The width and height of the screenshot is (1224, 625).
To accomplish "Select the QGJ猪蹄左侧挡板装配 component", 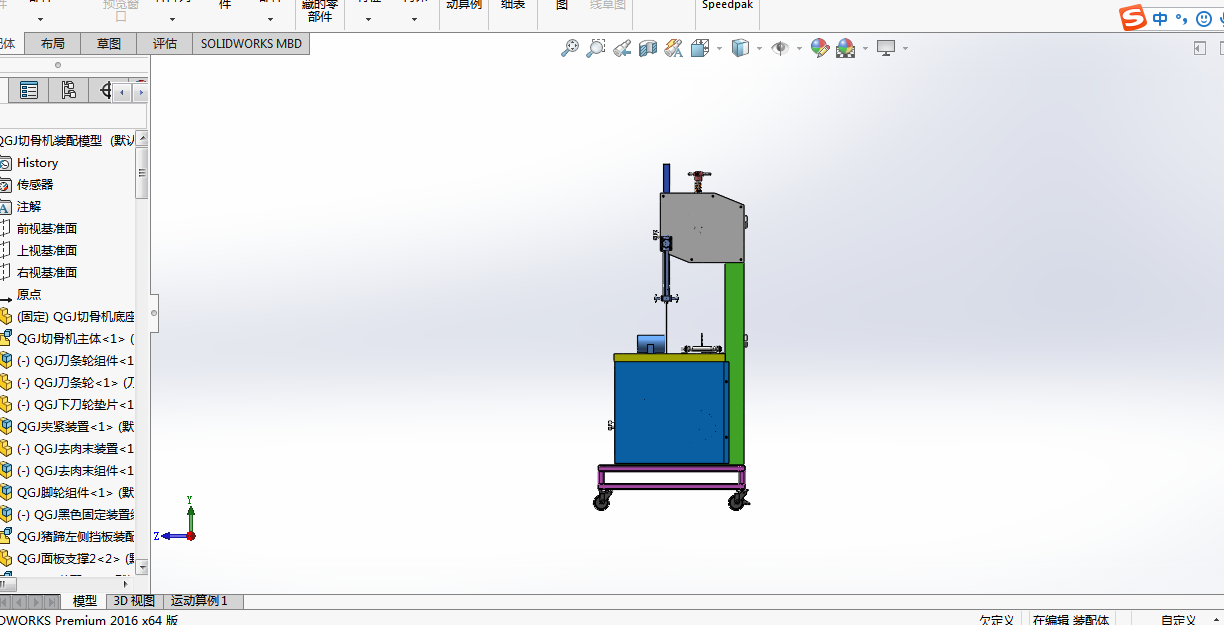I will pos(75,537).
